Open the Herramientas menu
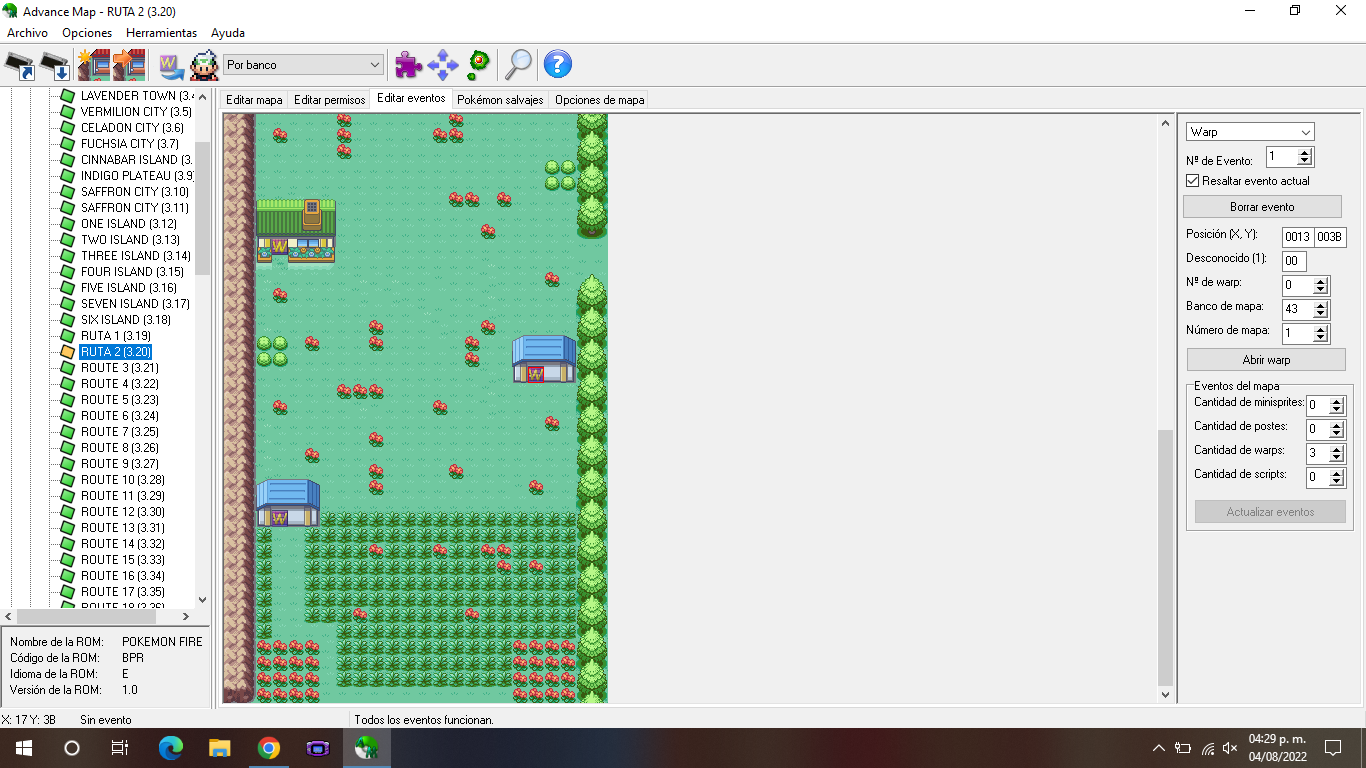The image size is (1366, 768). (161, 33)
